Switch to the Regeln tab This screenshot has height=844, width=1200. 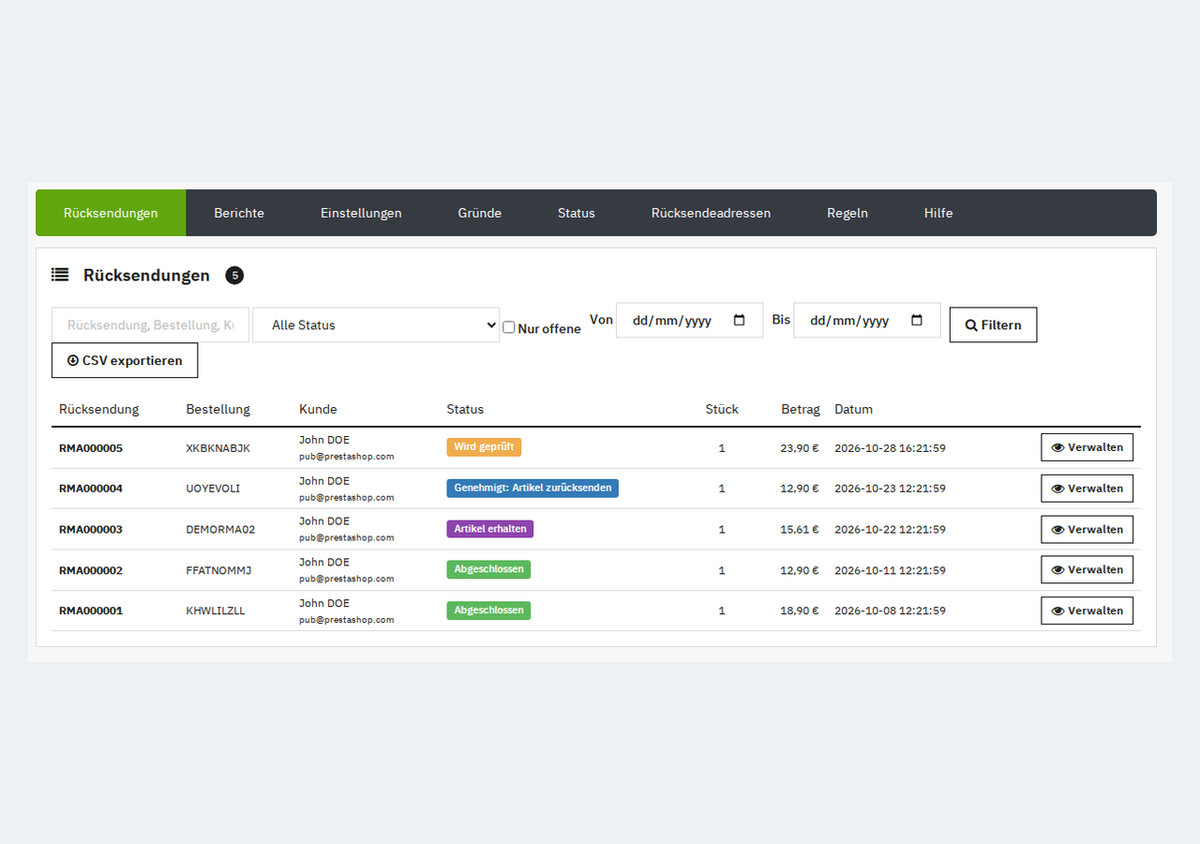tap(847, 213)
